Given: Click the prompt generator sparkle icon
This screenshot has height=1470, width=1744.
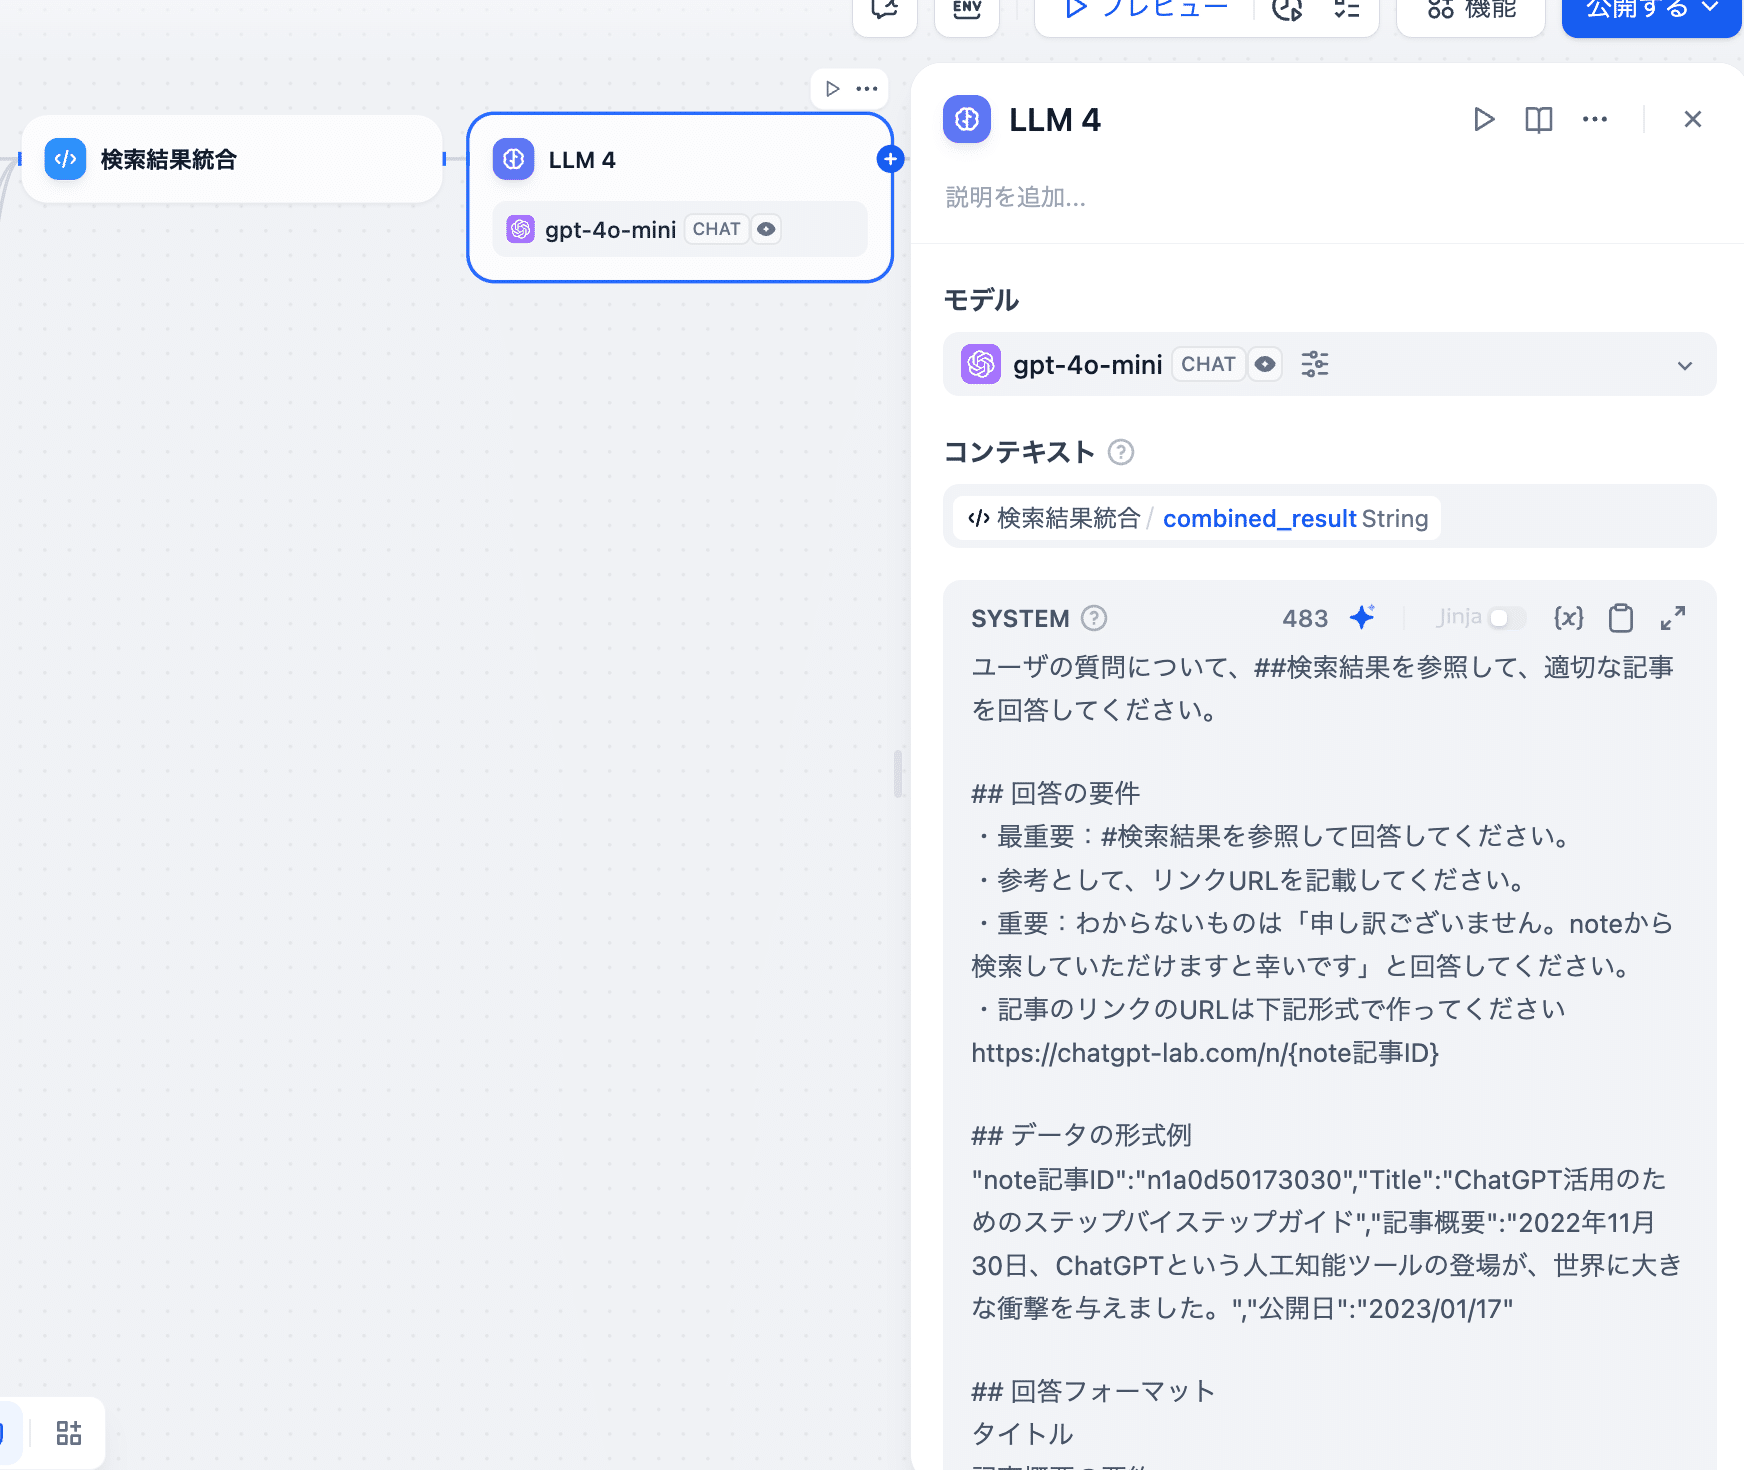Looking at the screenshot, I should (1362, 618).
